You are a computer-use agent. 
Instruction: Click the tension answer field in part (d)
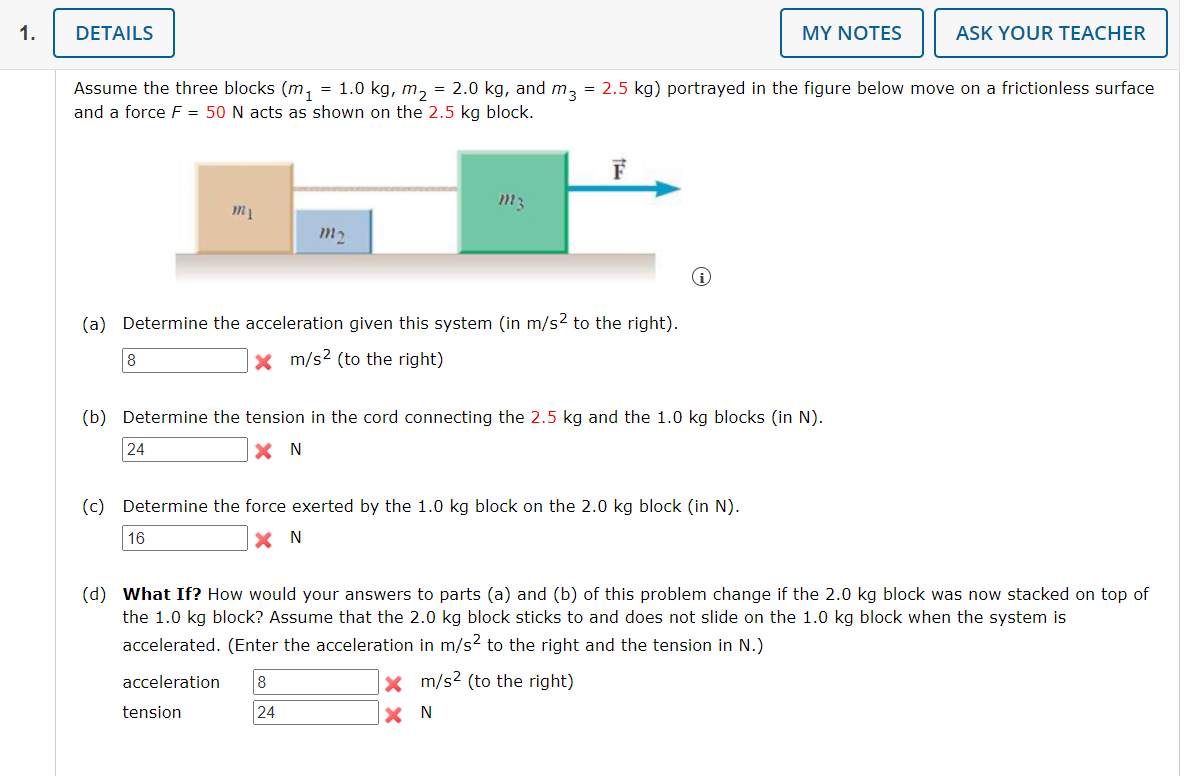(315, 713)
